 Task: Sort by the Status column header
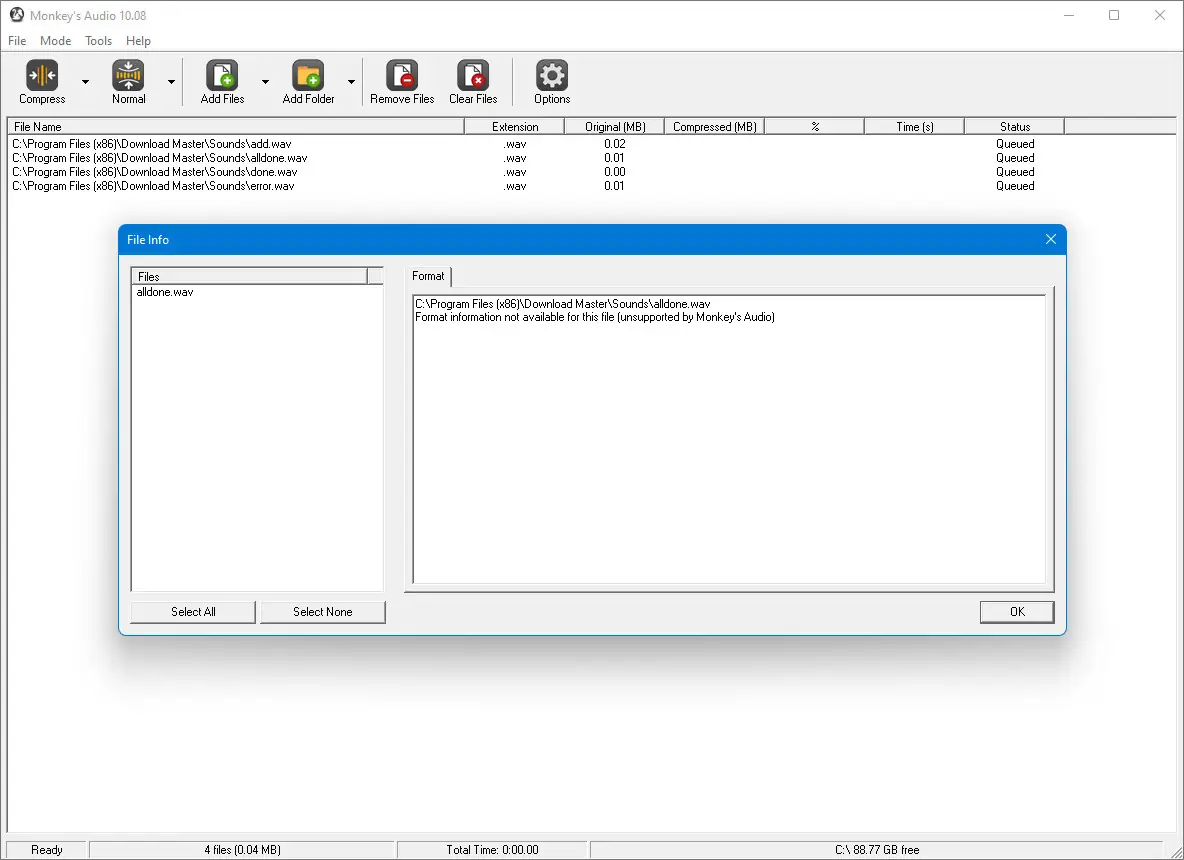point(1015,127)
